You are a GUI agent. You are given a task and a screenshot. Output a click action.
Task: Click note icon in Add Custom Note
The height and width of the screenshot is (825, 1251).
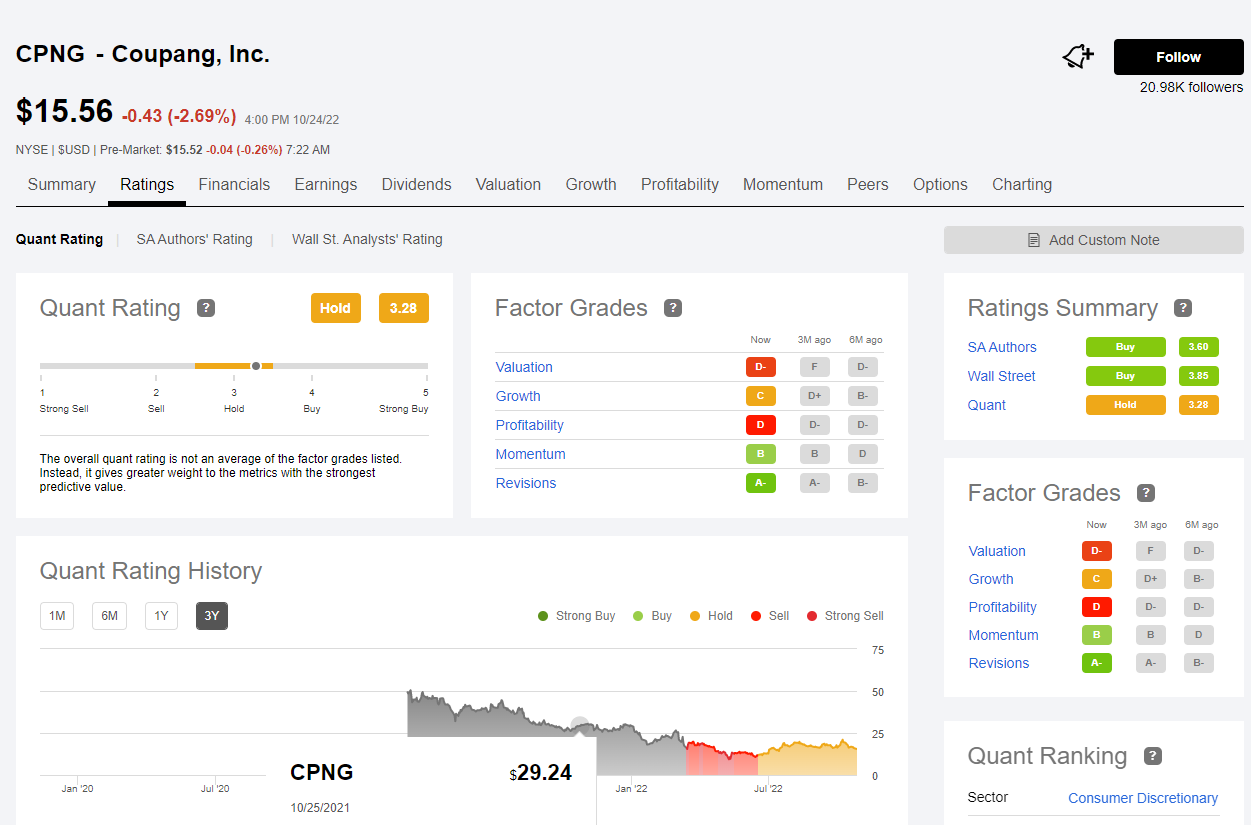1034,240
